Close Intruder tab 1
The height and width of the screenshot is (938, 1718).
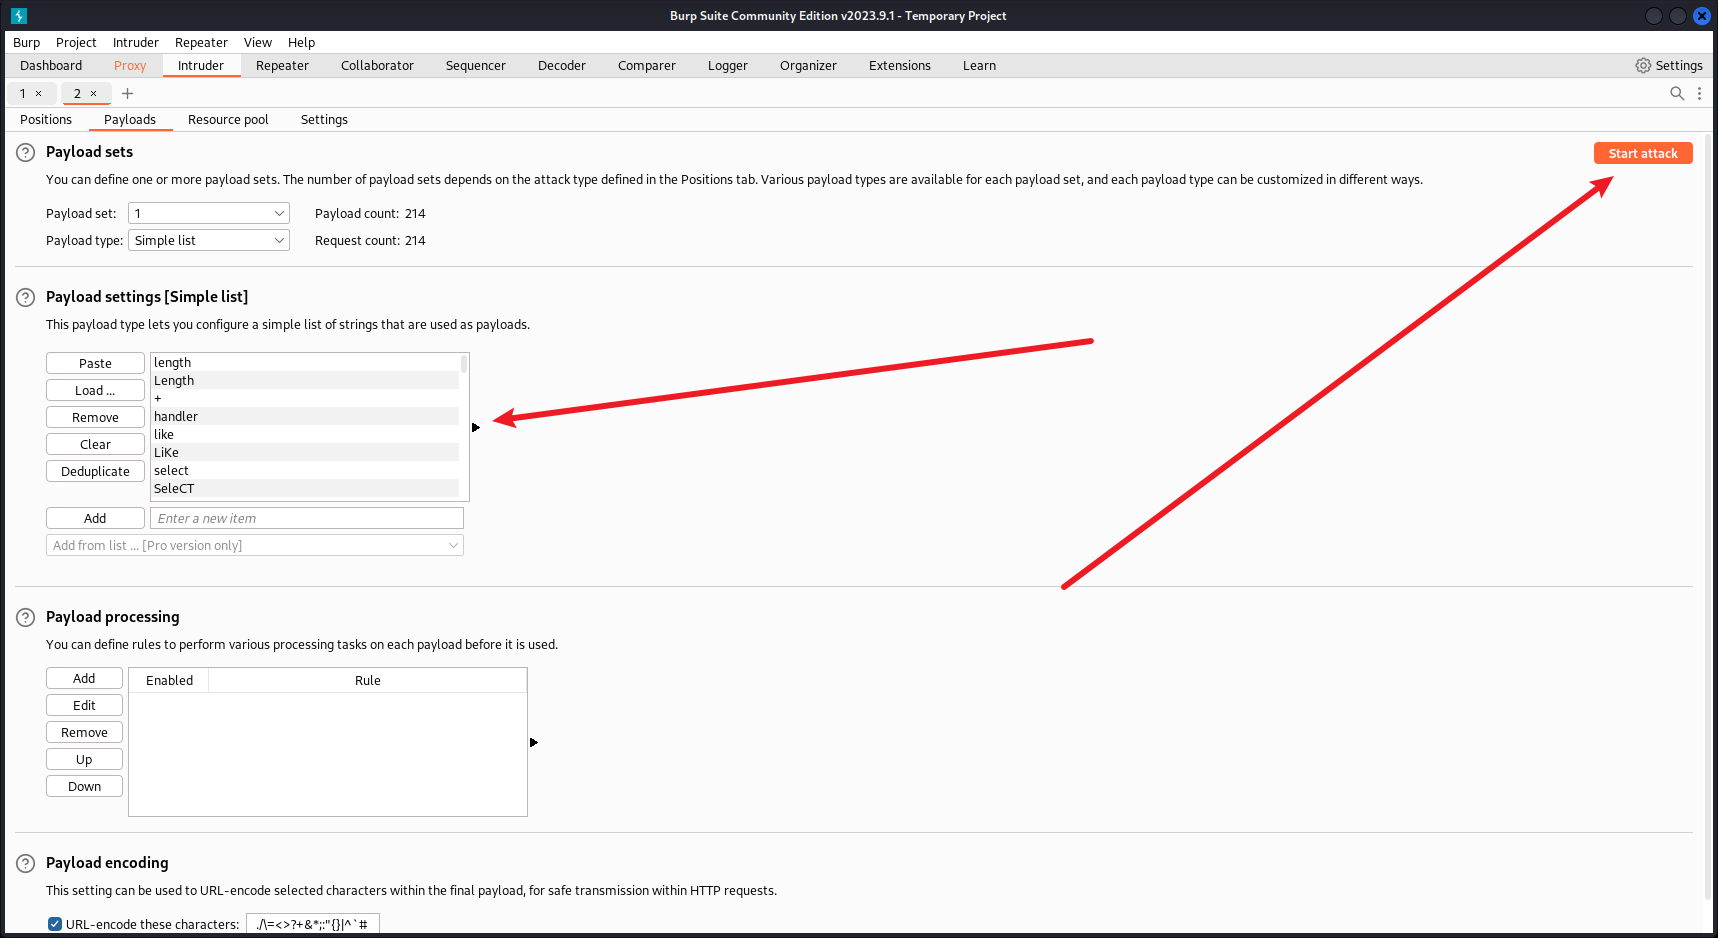pyautogui.click(x=39, y=94)
